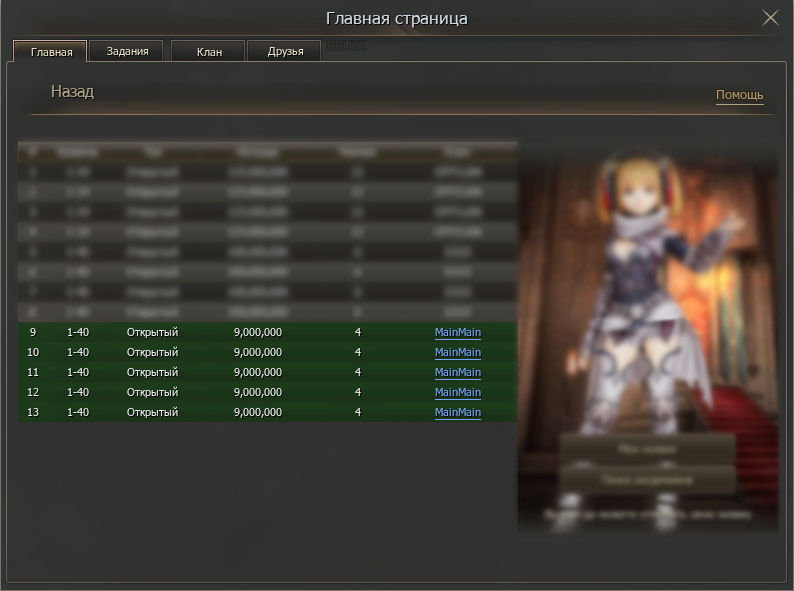Open the Задания tab
794x591 pixels.
point(128,51)
